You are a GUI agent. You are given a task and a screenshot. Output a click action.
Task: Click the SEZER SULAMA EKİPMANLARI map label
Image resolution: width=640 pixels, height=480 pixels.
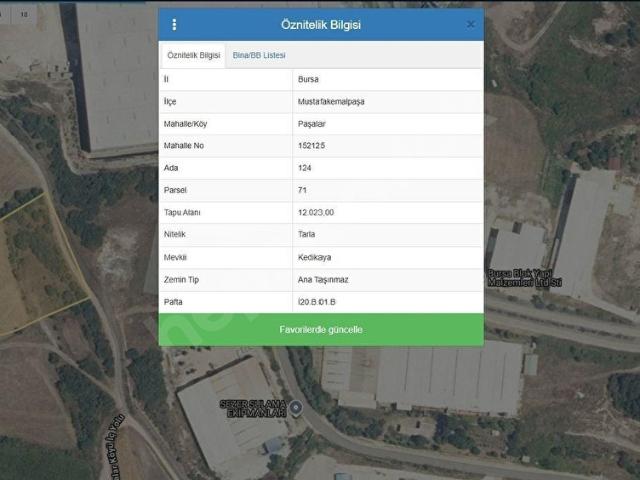(253, 409)
